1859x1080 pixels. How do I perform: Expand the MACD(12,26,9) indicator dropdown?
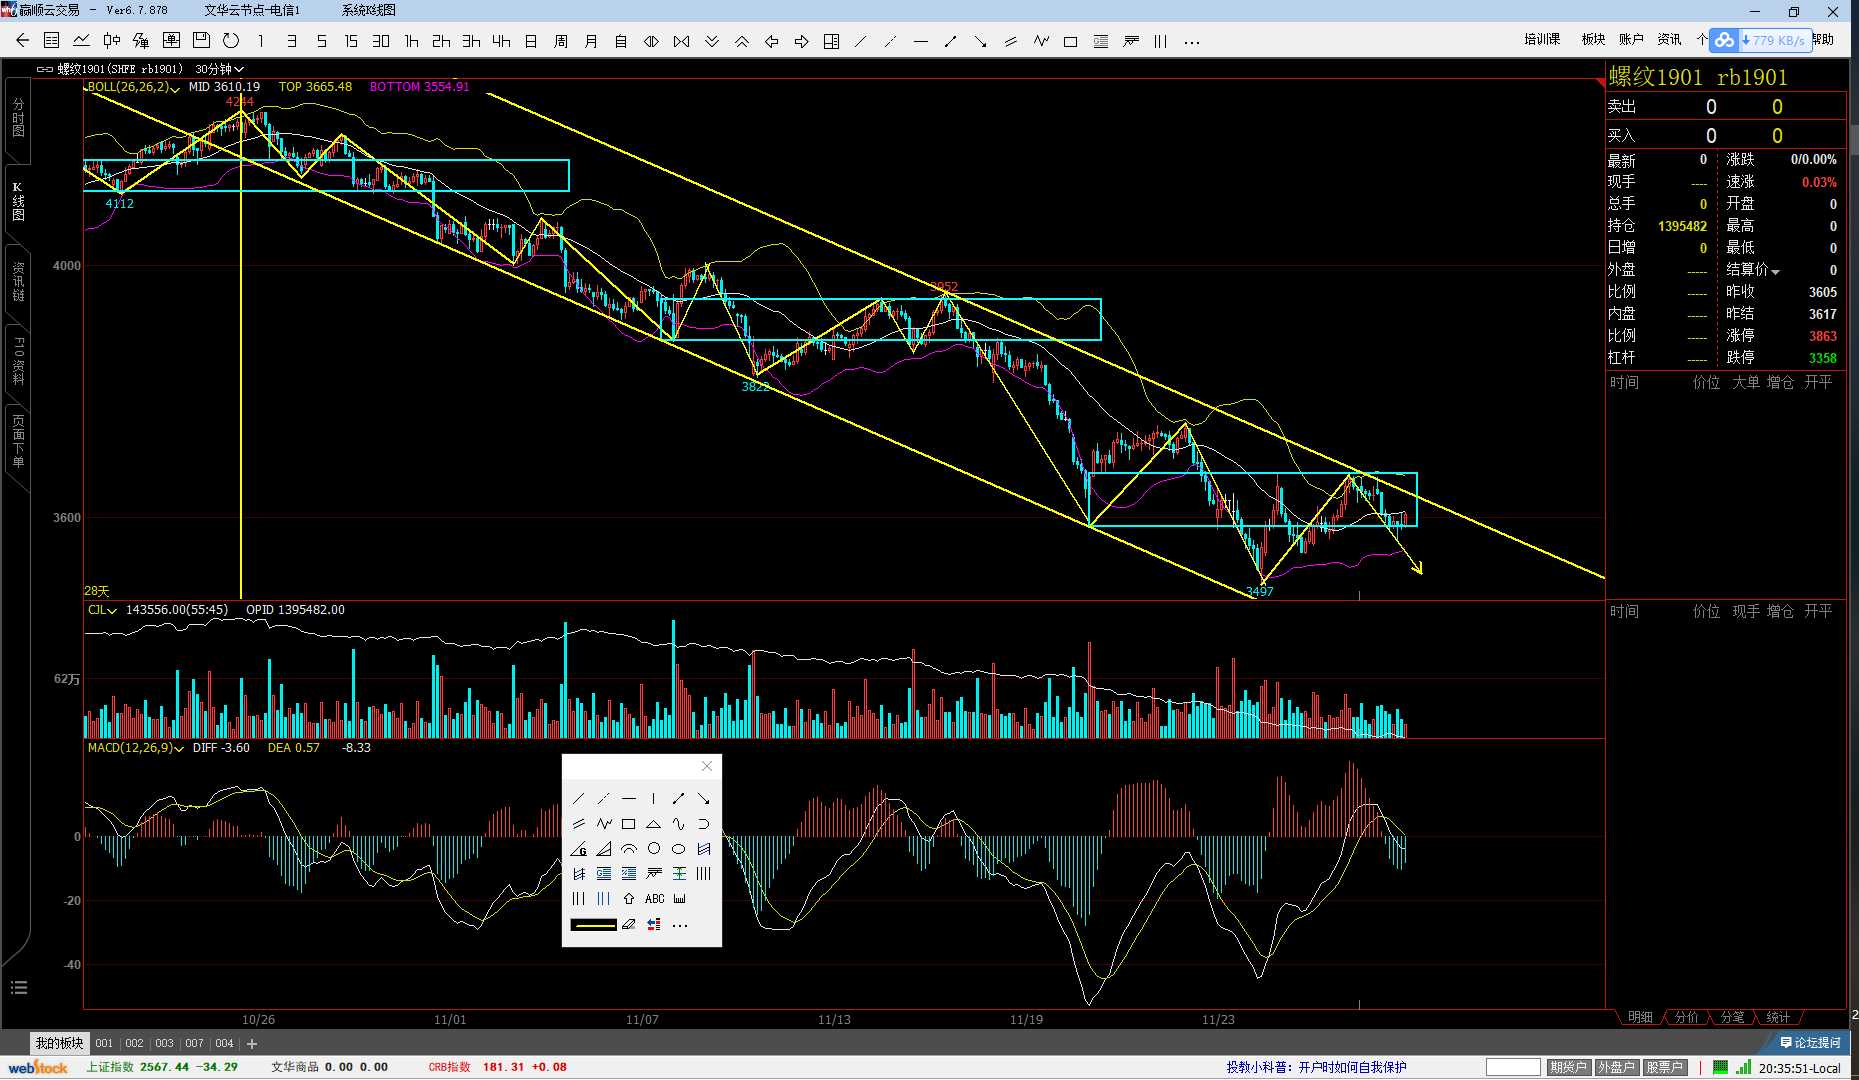click(x=180, y=748)
